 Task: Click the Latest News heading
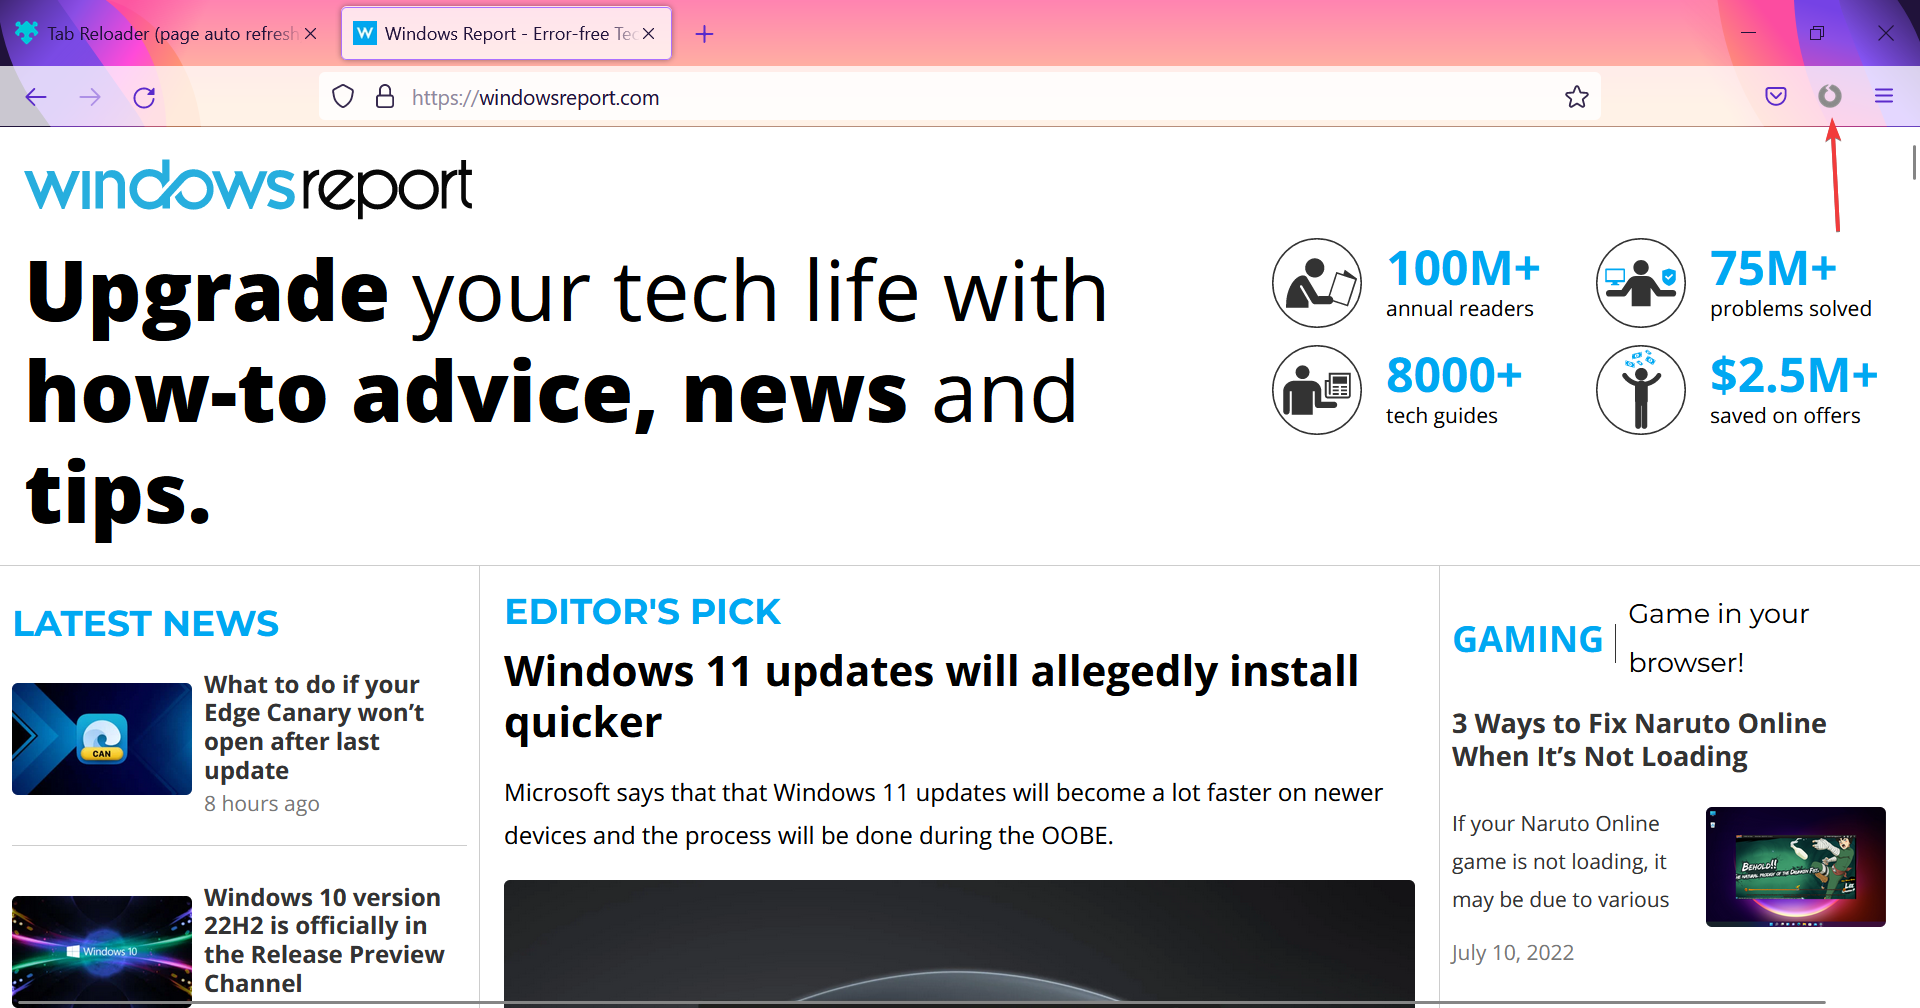(x=146, y=622)
